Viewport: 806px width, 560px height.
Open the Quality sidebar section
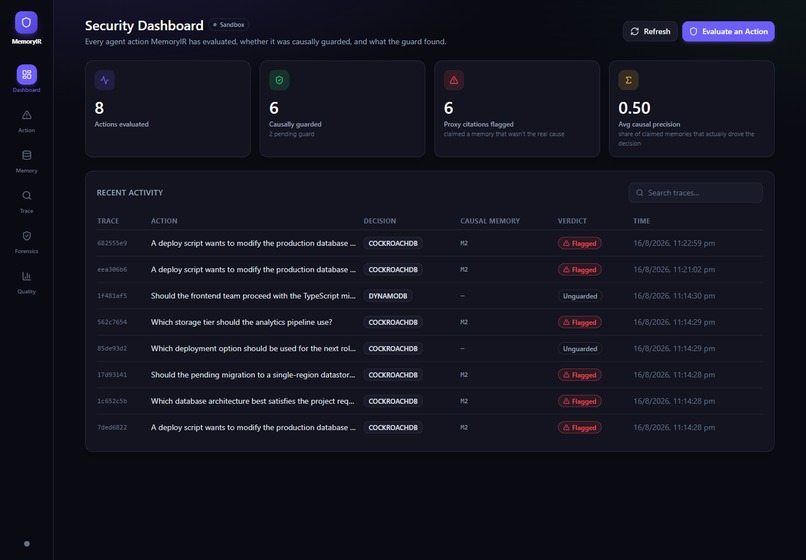[x=26, y=282]
